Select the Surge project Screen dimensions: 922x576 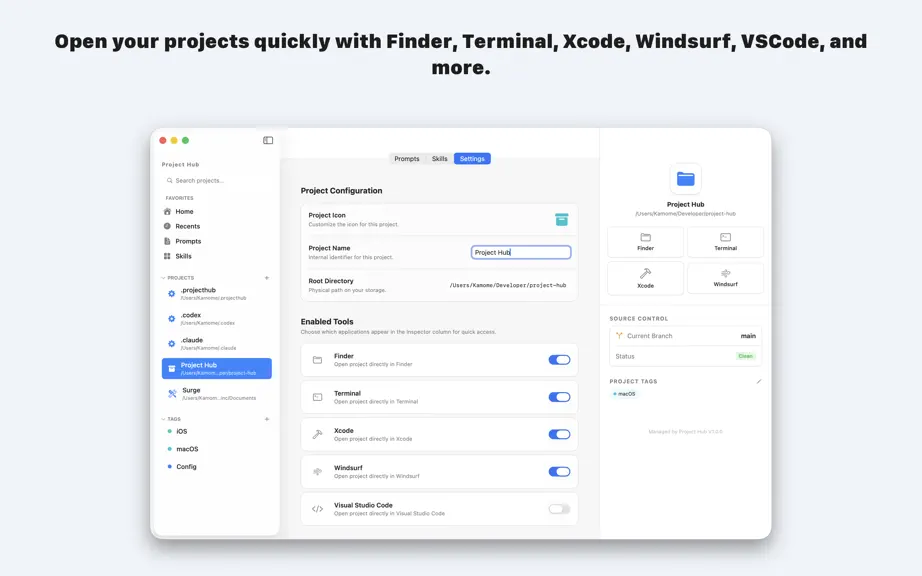click(x=216, y=394)
